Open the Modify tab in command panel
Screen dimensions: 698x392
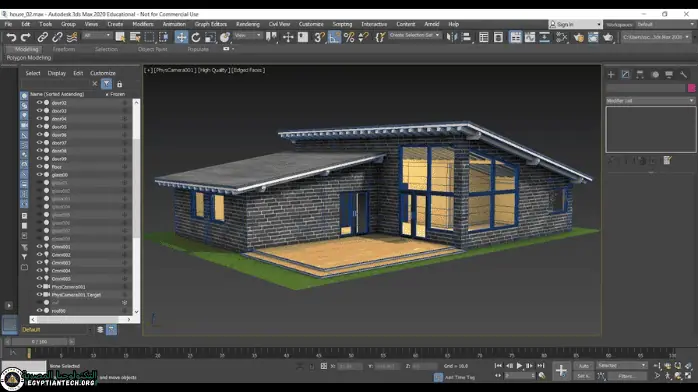click(625, 75)
